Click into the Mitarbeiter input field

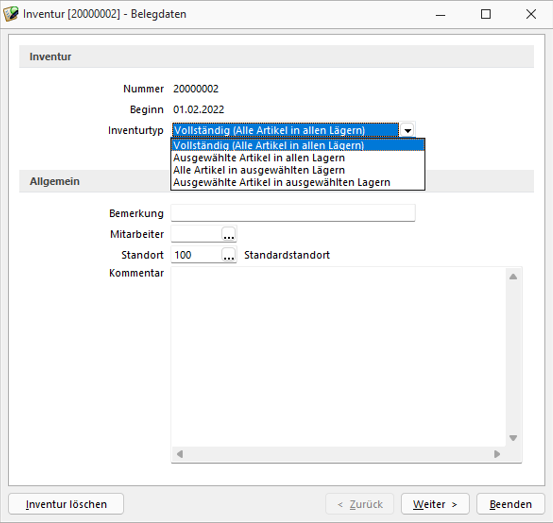click(x=196, y=234)
